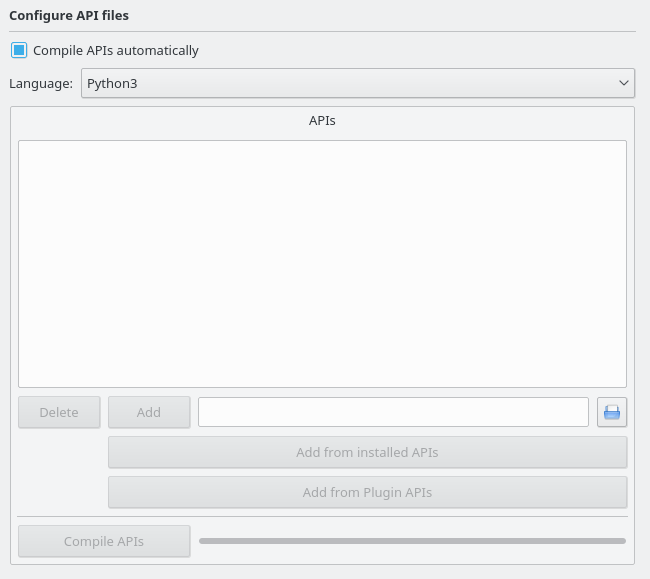
Task: Focus the API file path input field
Action: (393, 412)
